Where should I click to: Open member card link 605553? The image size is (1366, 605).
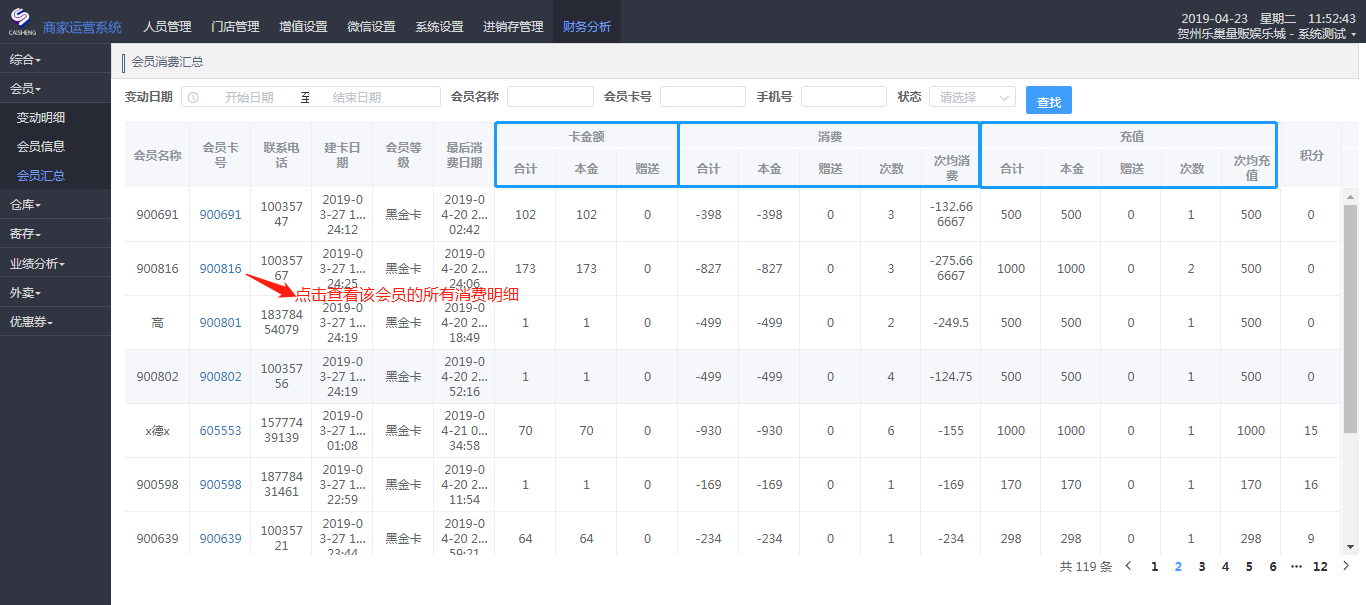[220, 431]
